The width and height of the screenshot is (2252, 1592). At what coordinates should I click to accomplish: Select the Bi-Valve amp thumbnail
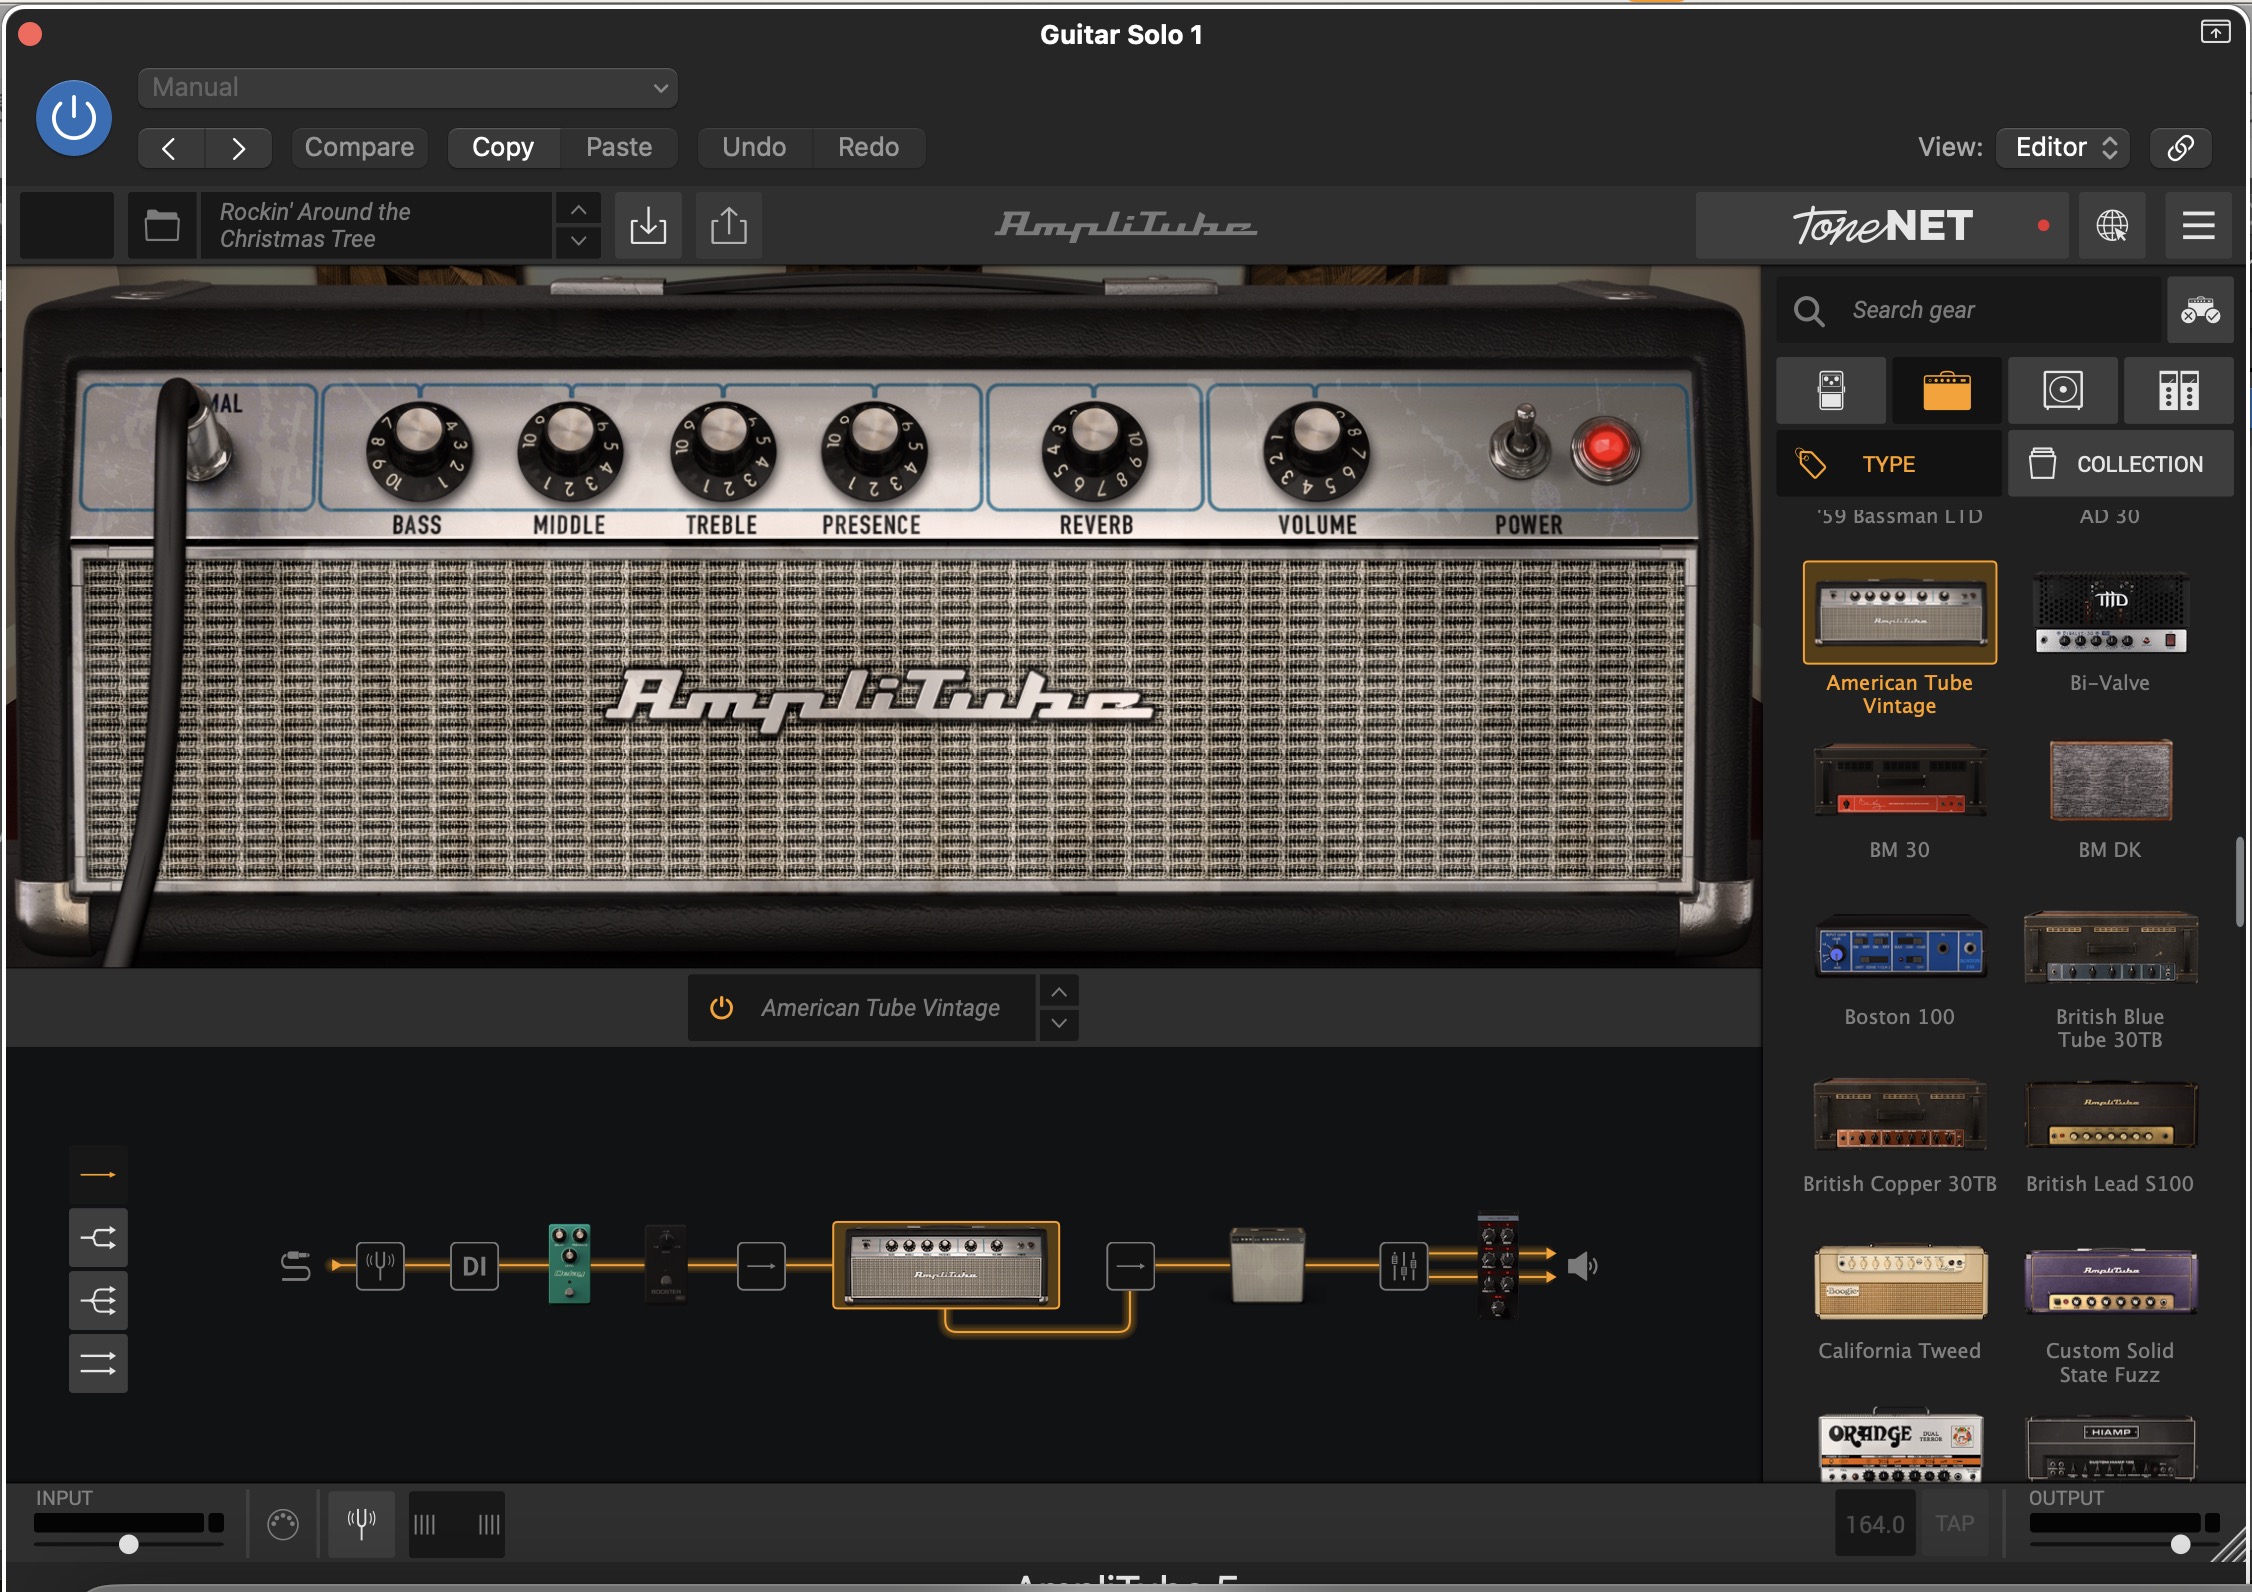[2110, 613]
